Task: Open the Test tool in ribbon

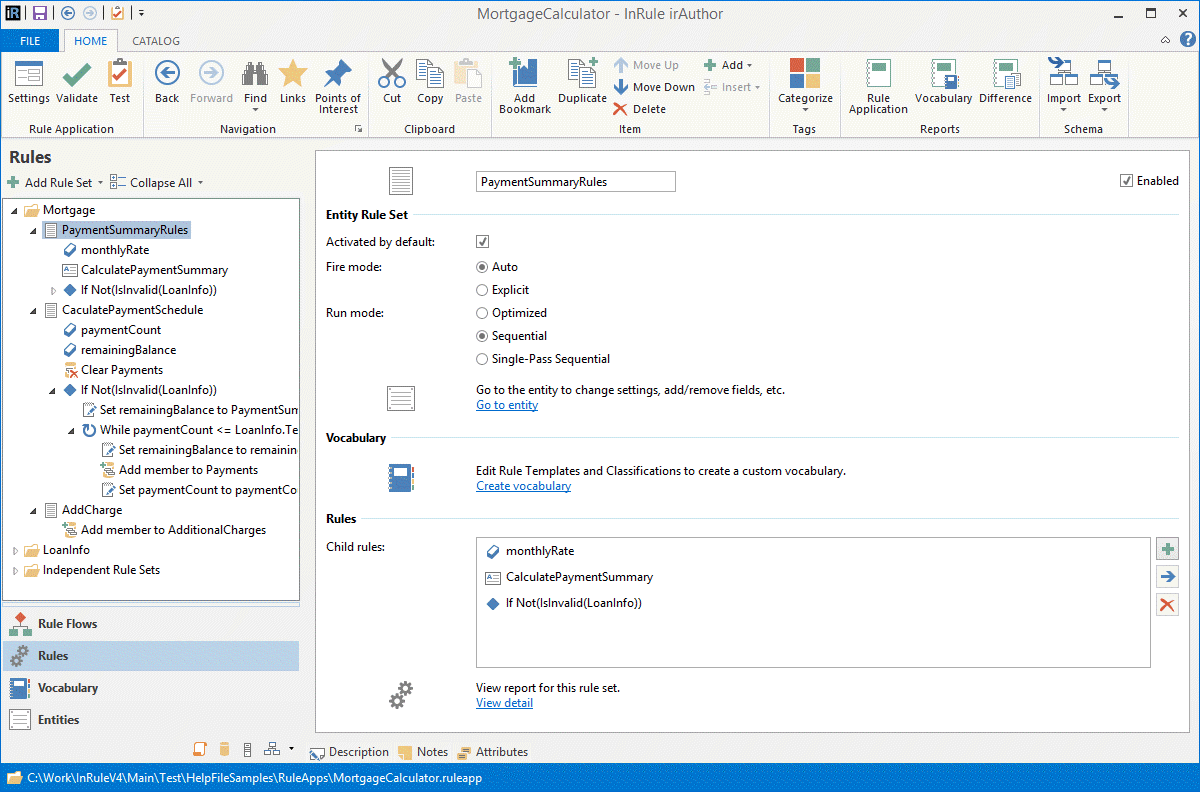Action: pyautogui.click(x=120, y=76)
